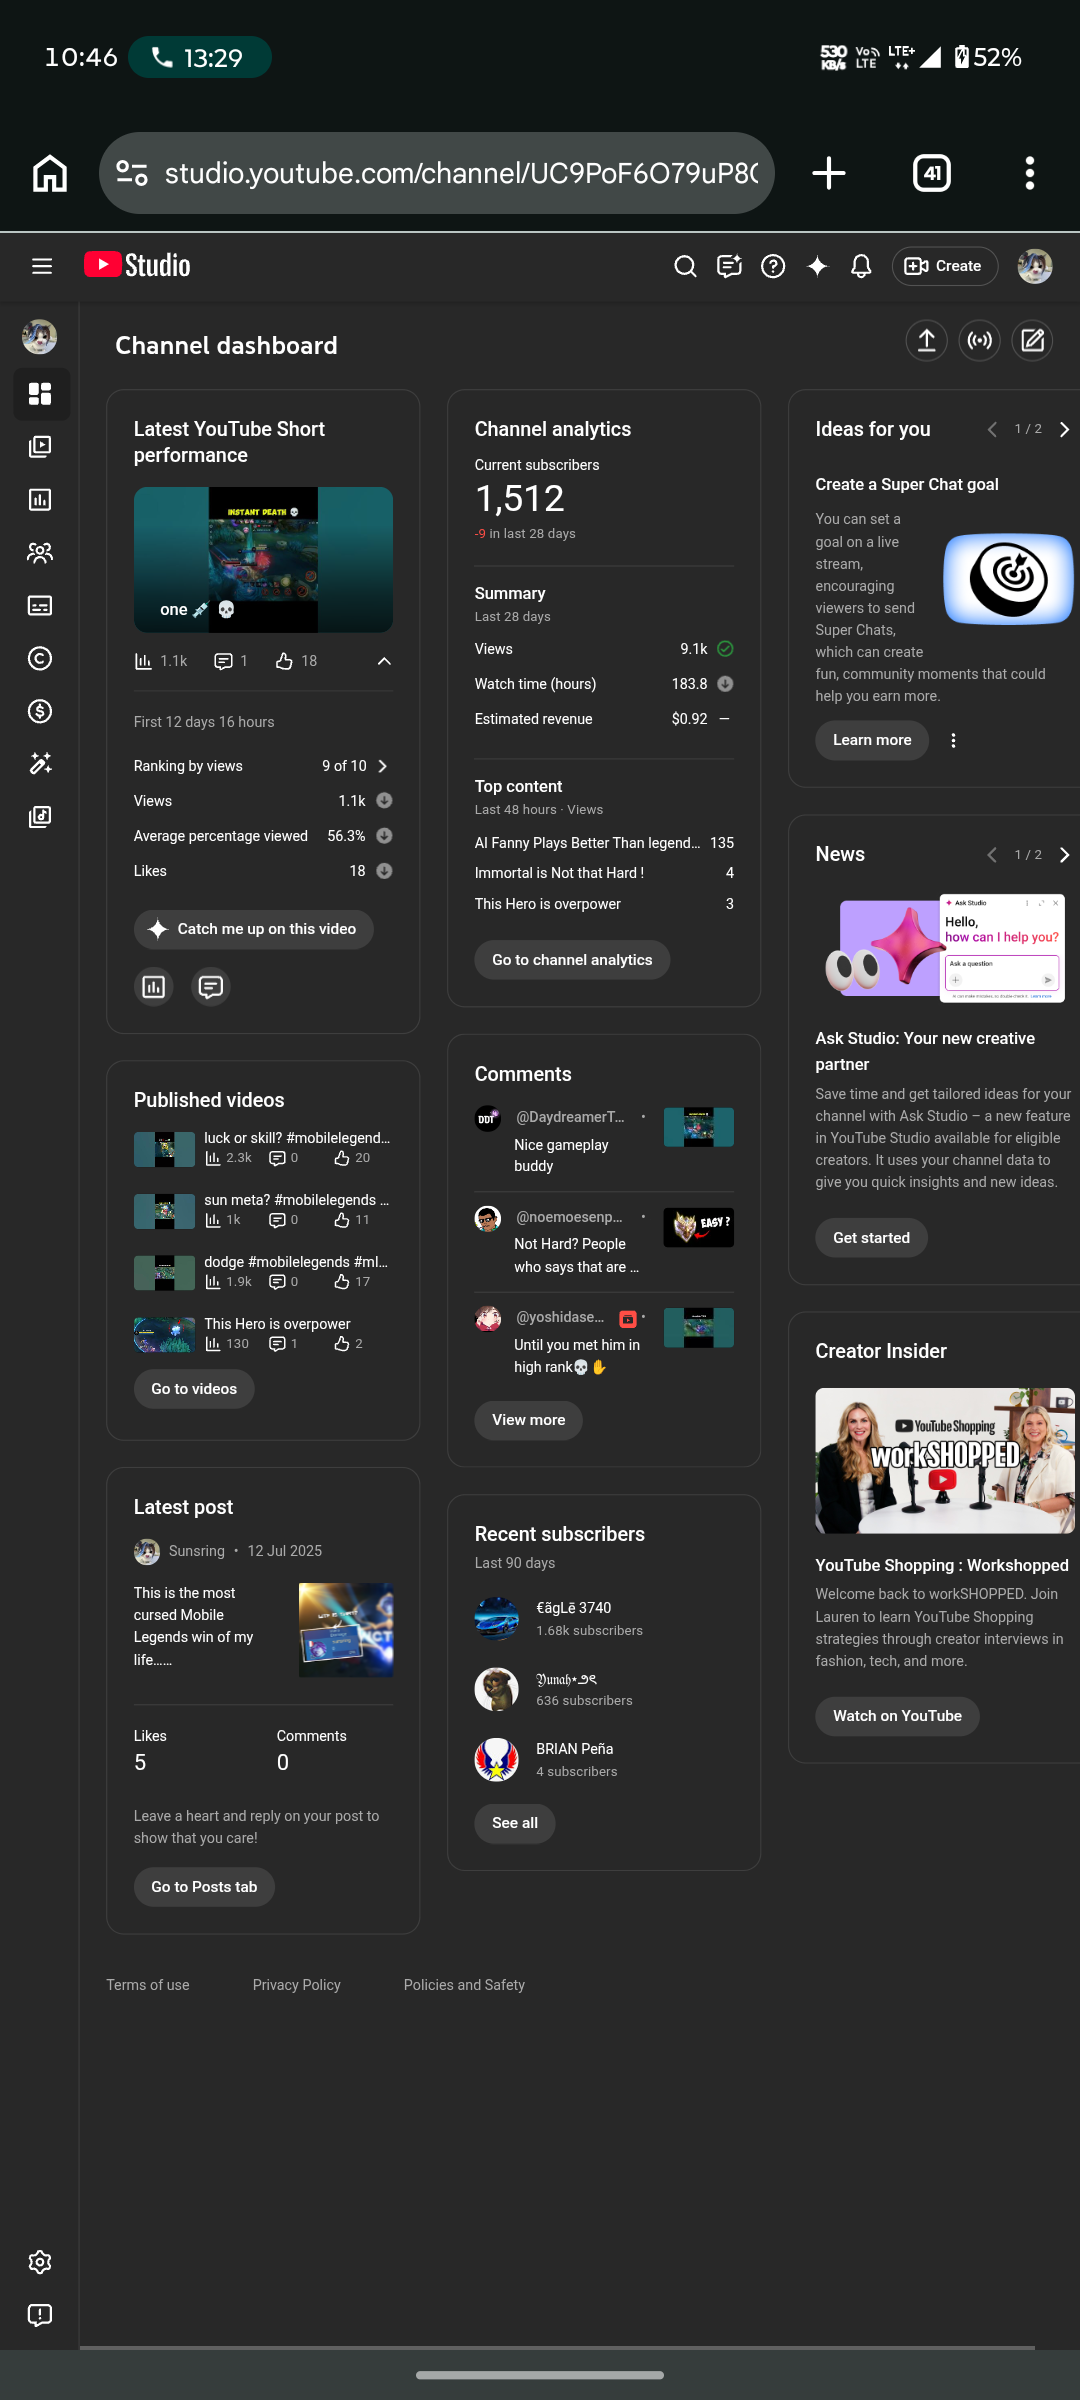The height and width of the screenshot is (2400, 1080).
Task: Open account avatar in Studio header
Action: [1035, 266]
